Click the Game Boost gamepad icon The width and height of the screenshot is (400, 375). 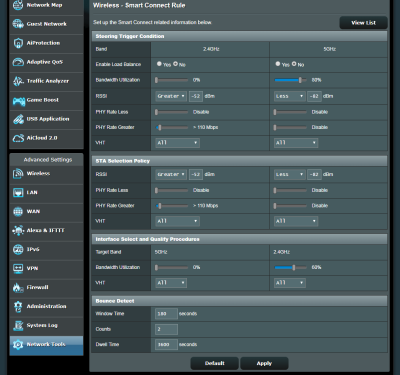pos(19,100)
